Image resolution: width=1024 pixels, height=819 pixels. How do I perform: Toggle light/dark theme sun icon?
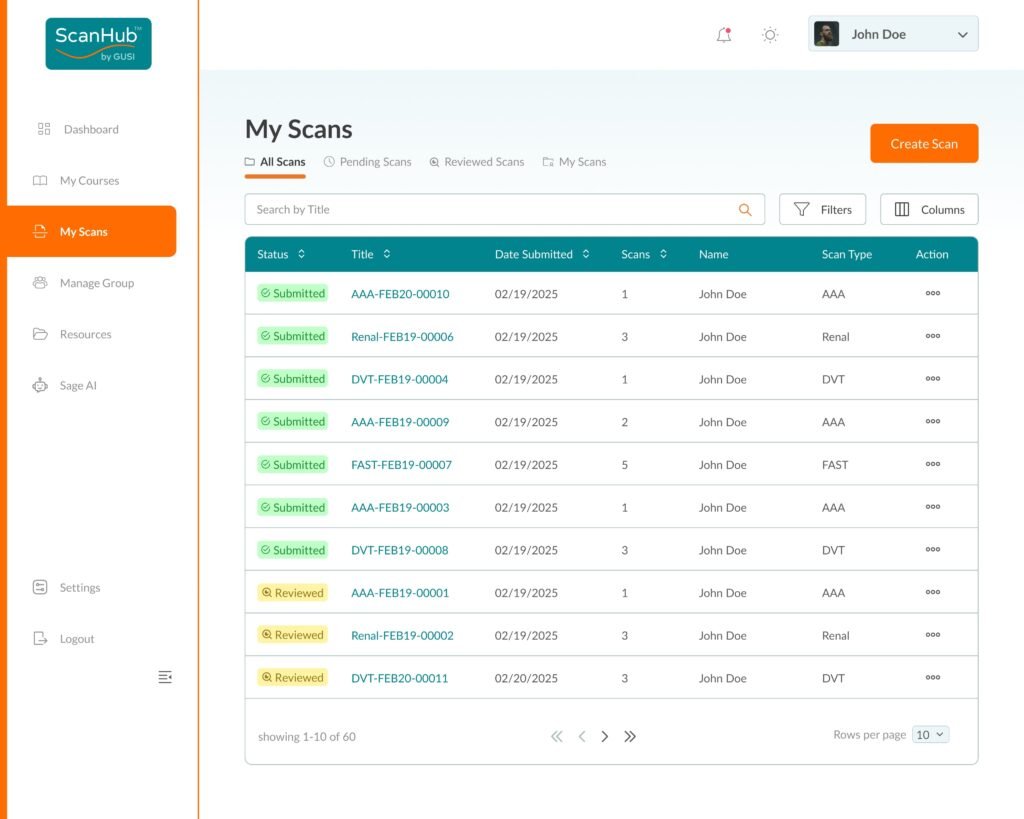[x=770, y=35]
